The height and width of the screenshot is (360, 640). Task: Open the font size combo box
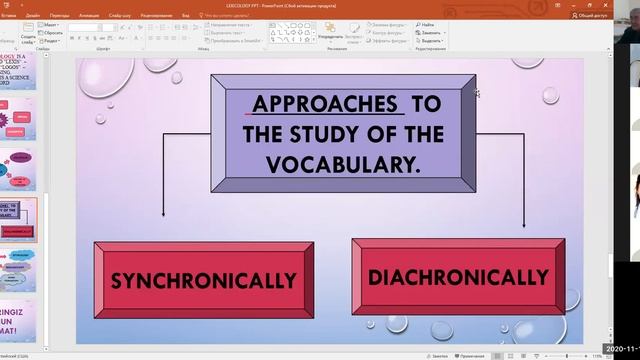[109, 27]
